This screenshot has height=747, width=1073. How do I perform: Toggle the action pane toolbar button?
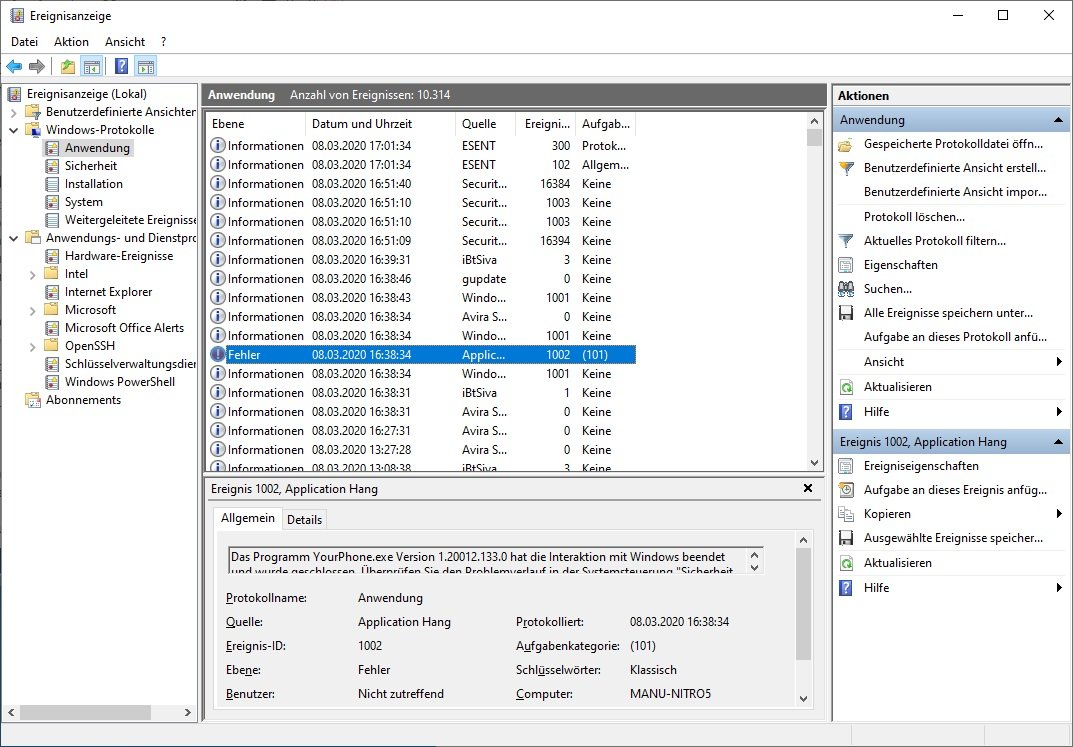pos(146,67)
